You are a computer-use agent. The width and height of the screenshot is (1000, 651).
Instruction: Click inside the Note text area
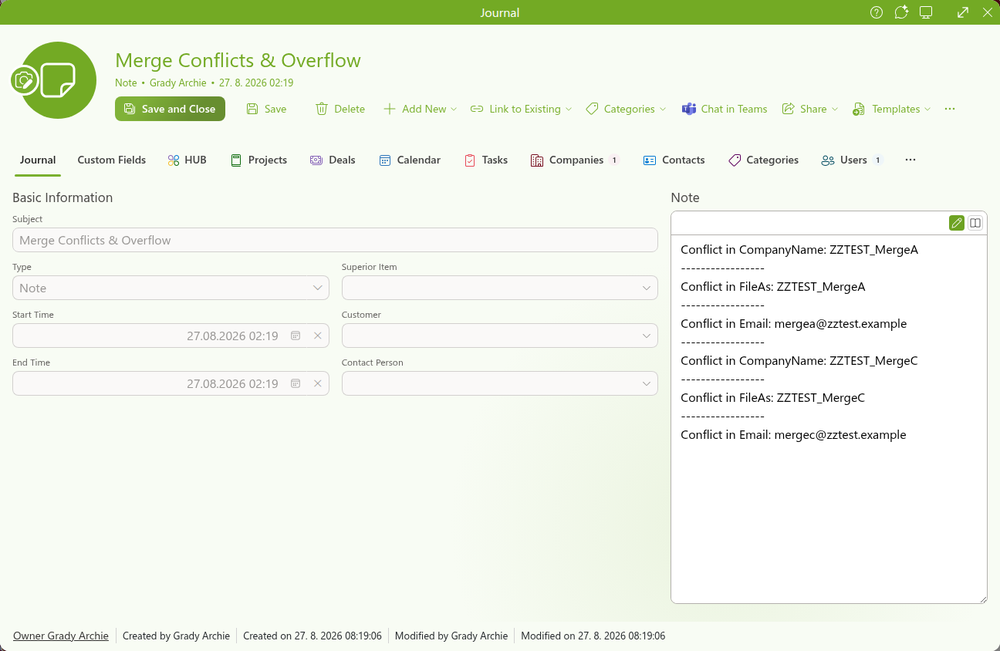coord(828,418)
